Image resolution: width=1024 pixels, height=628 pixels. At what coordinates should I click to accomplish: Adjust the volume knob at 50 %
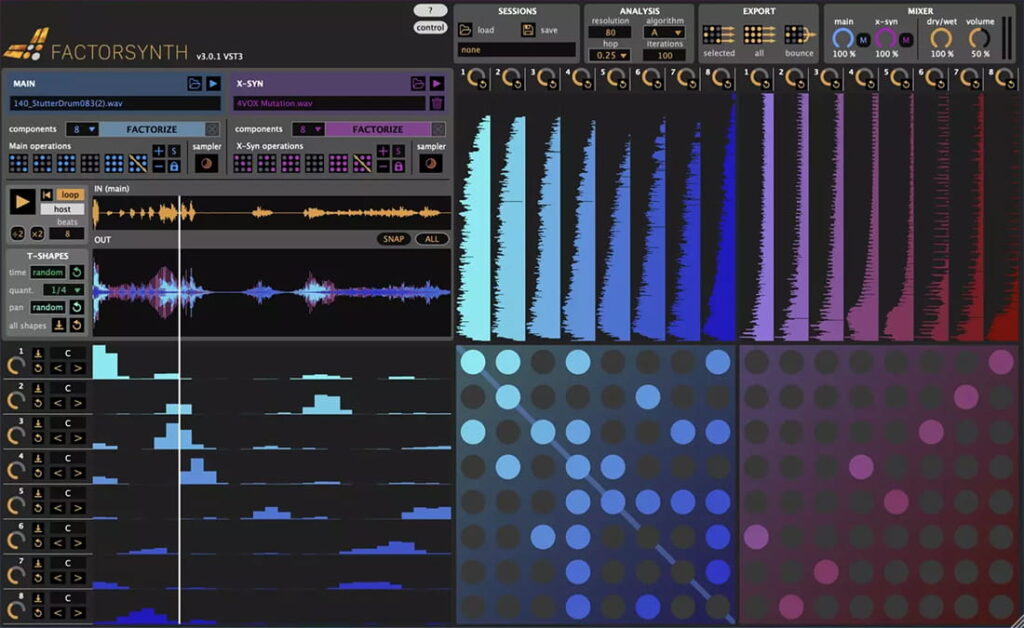[979, 39]
